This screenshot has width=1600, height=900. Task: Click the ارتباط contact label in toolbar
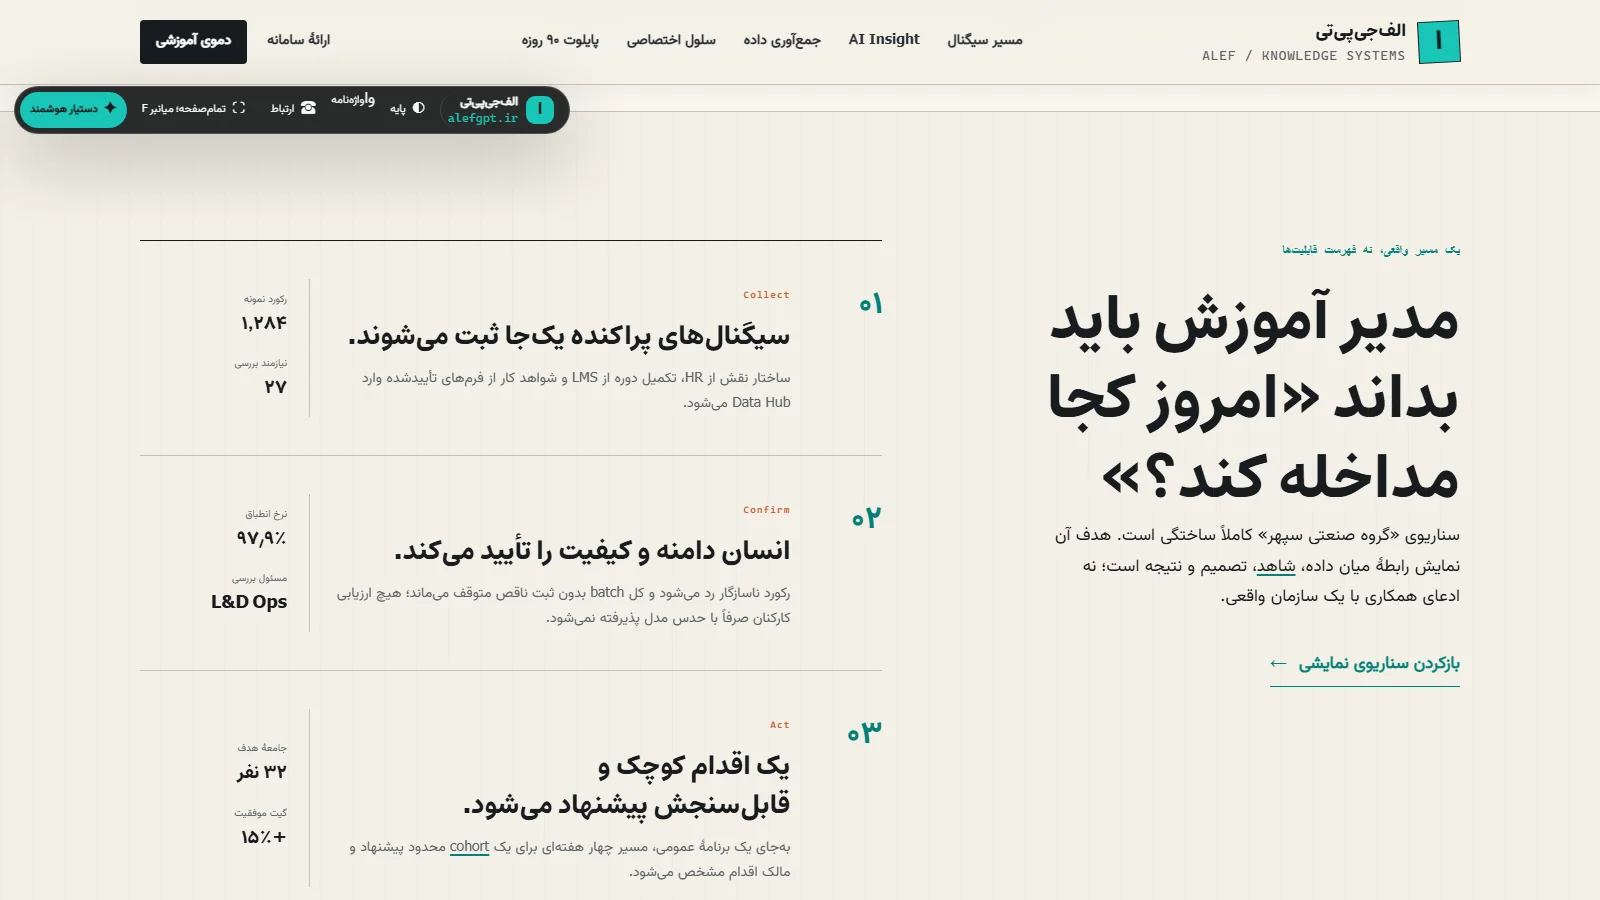[282, 108]
